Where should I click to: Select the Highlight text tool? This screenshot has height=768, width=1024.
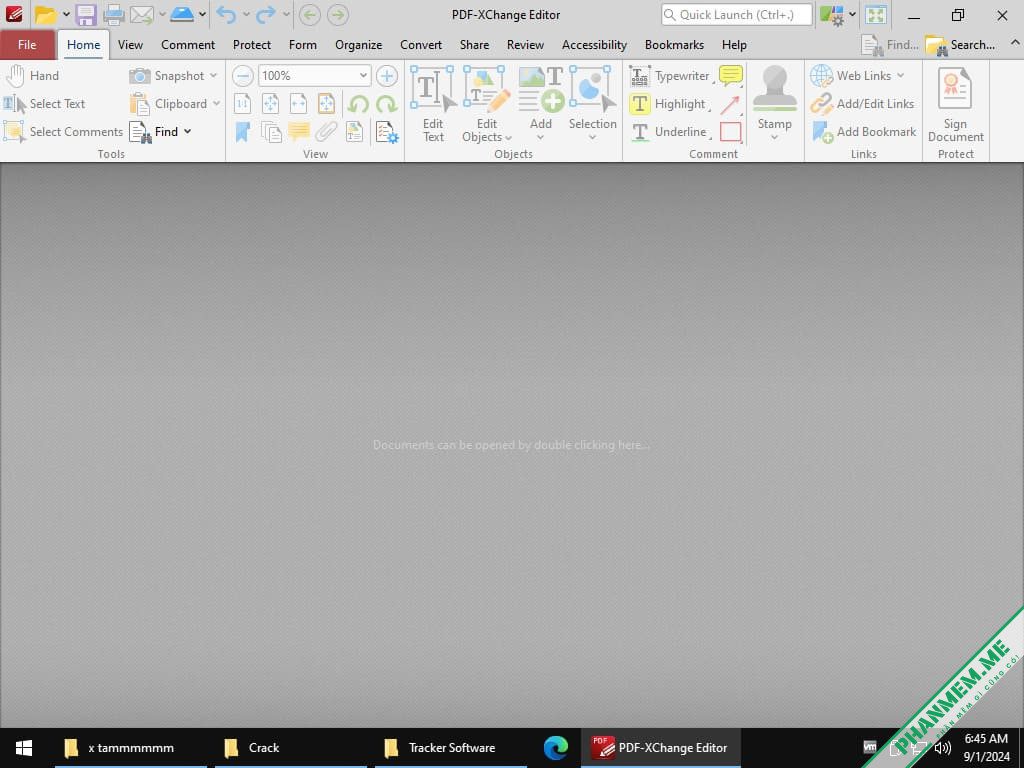[x=667, y=104]
